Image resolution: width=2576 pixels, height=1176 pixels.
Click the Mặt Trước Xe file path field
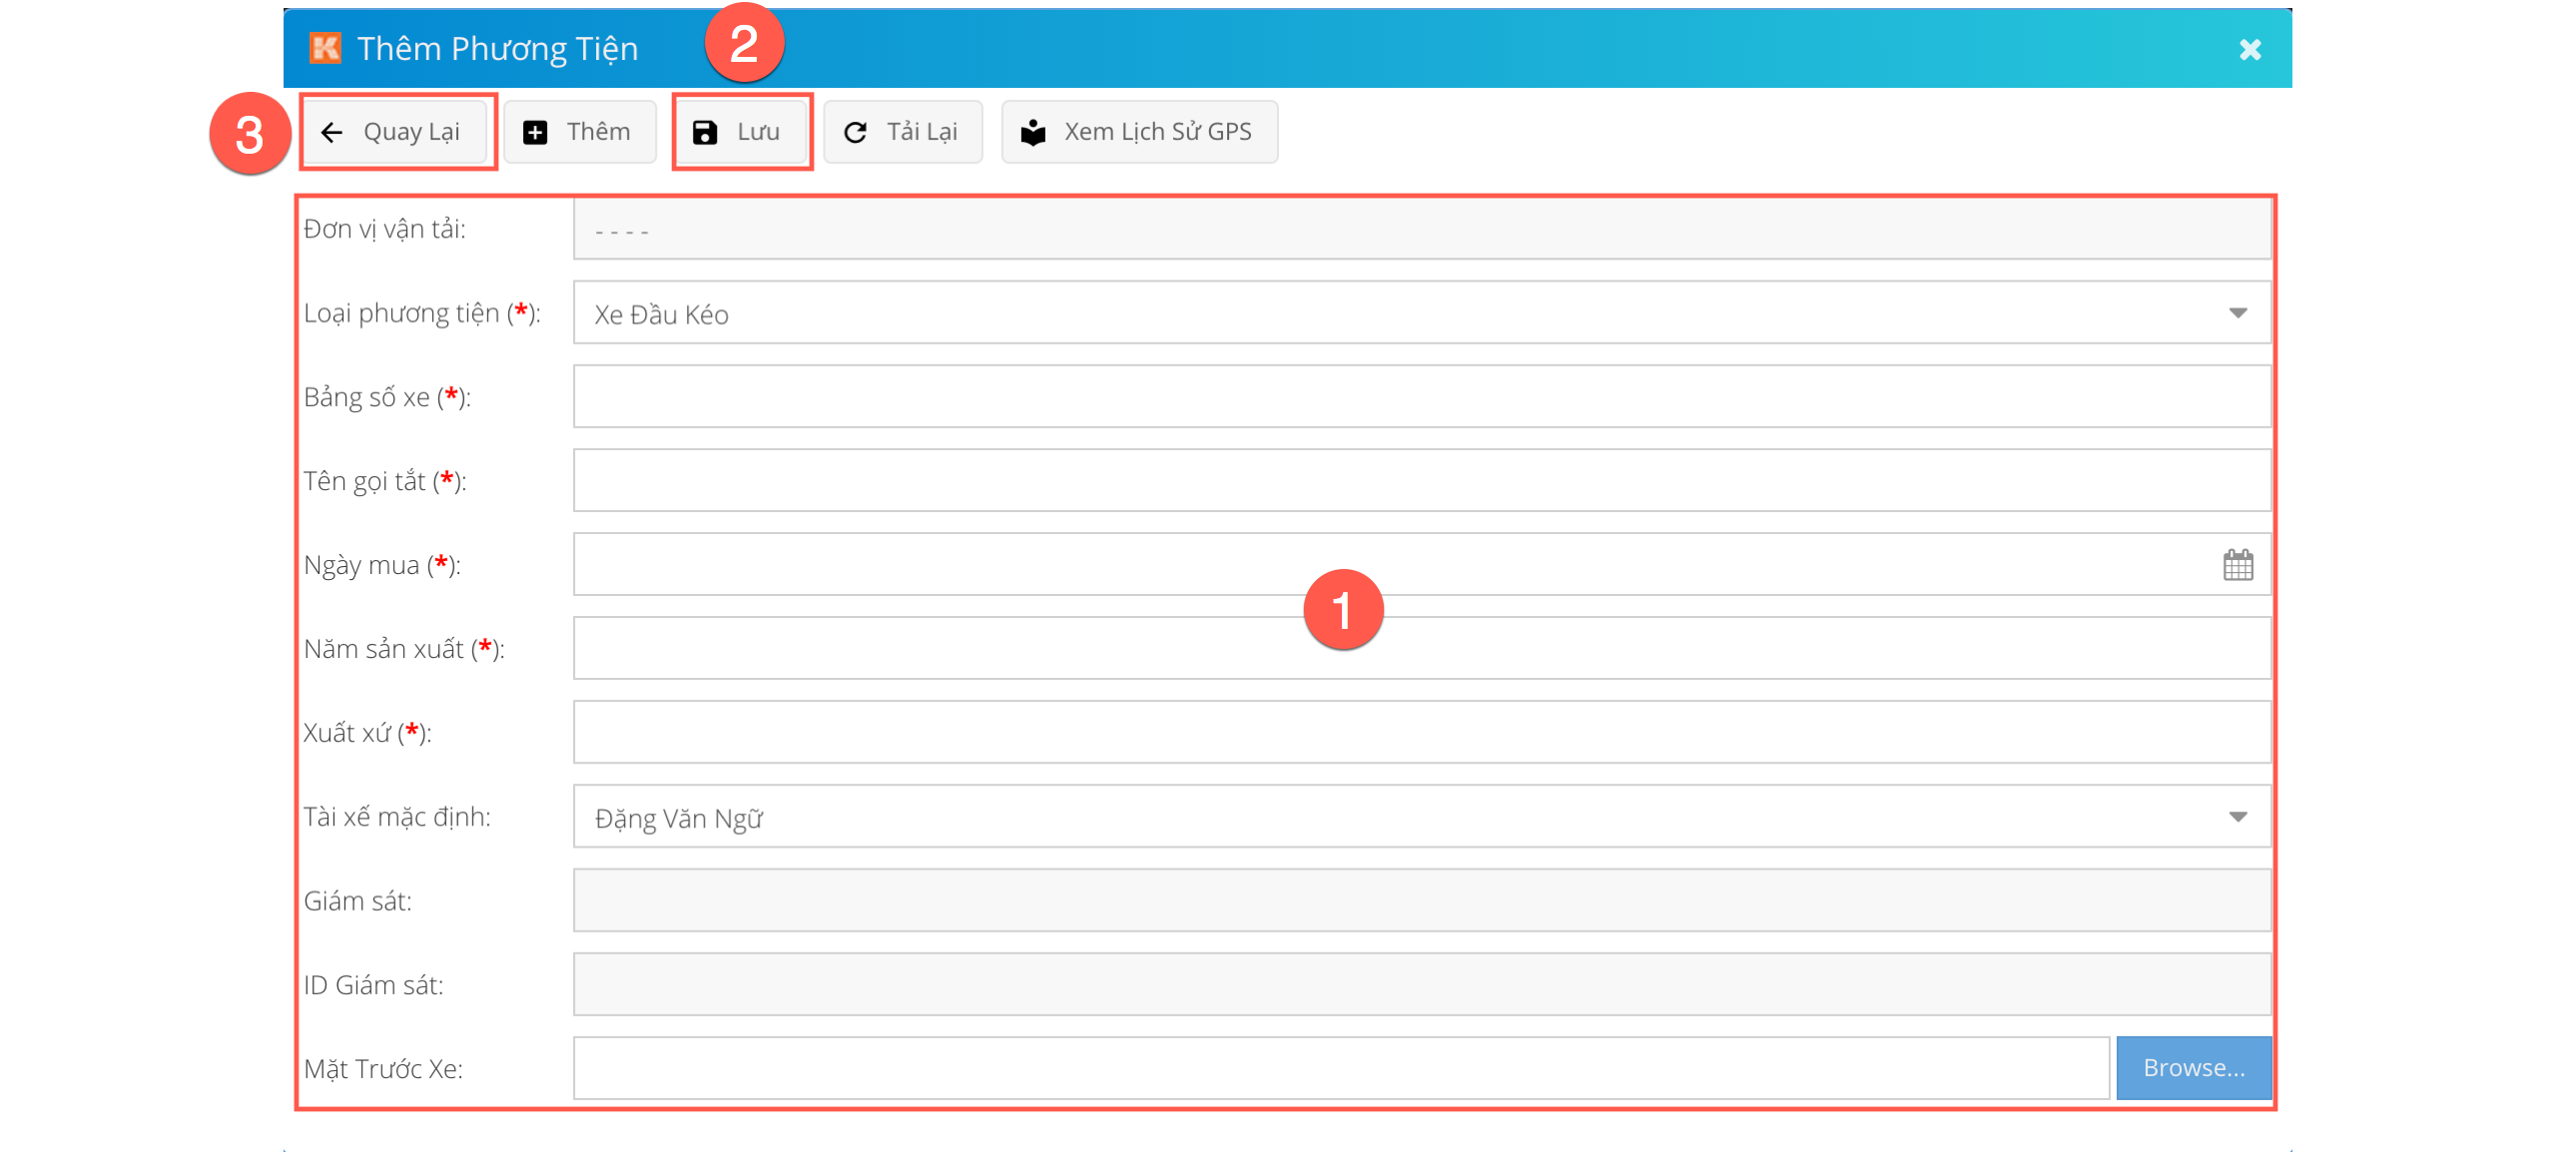[x=1340, y=1068]
